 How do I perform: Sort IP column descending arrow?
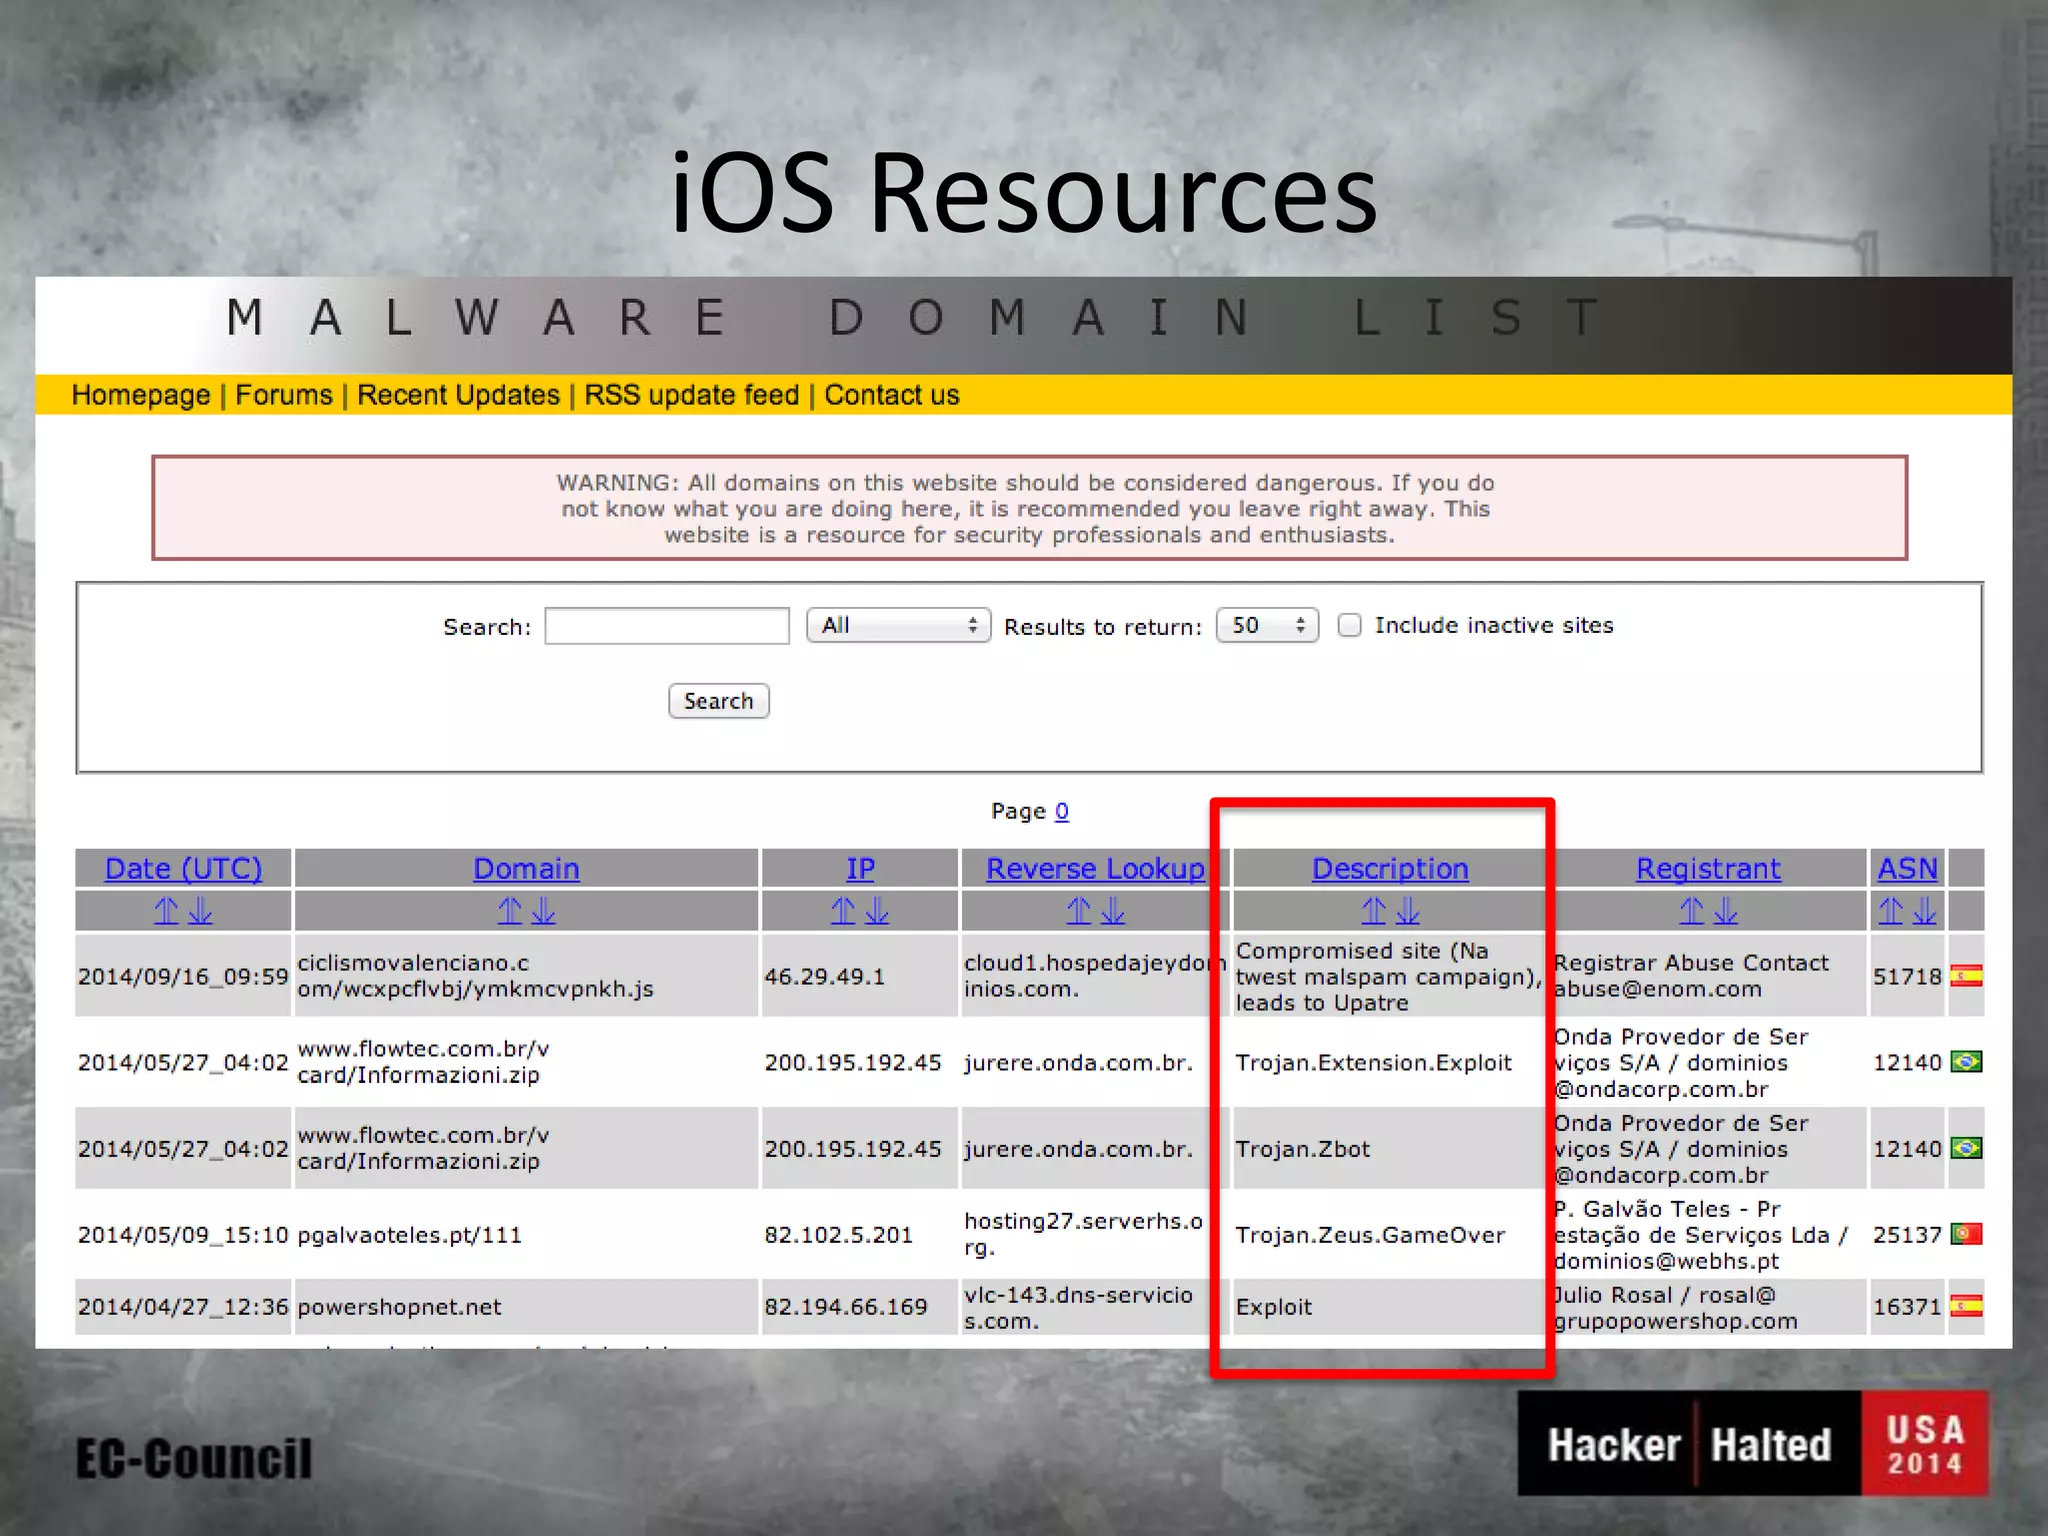click(x=877, y=911)
